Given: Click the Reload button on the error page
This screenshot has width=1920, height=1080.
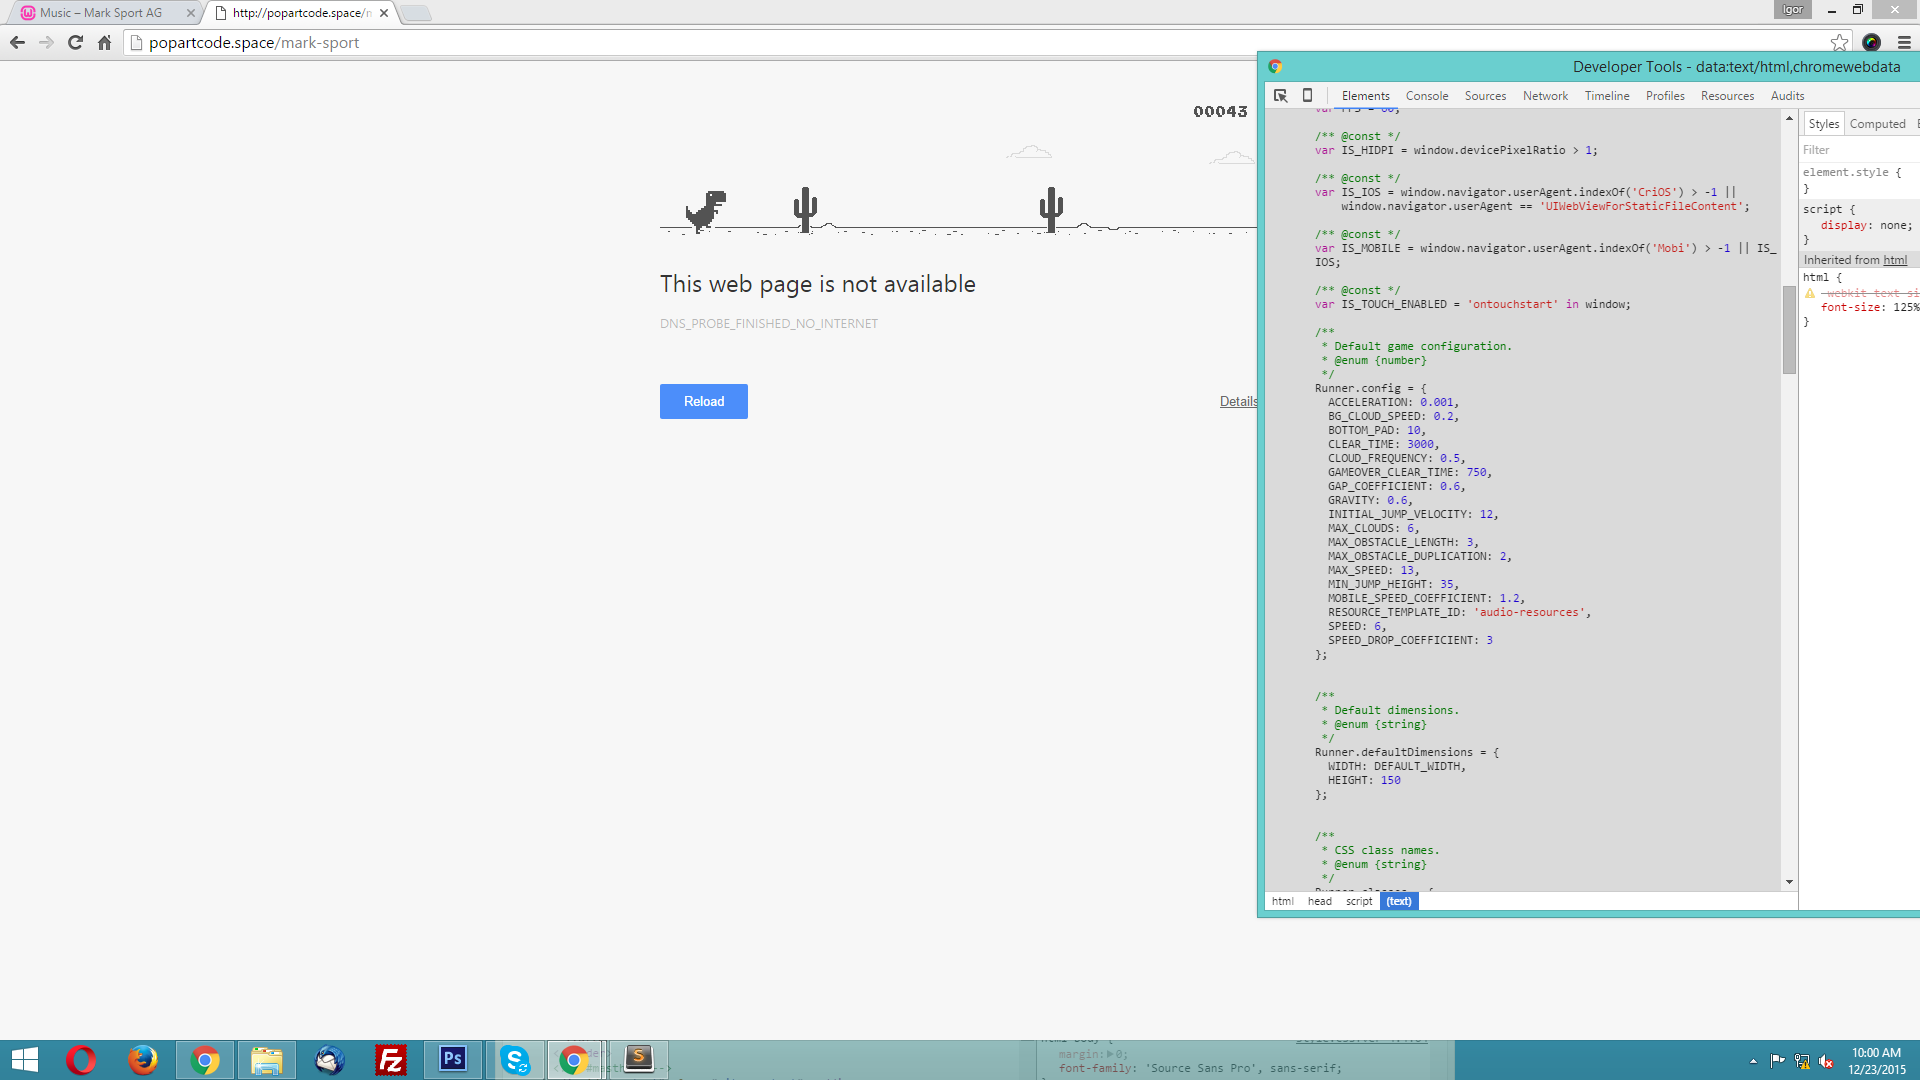Looking at the screenshot, I should click(x=703, y=401).
